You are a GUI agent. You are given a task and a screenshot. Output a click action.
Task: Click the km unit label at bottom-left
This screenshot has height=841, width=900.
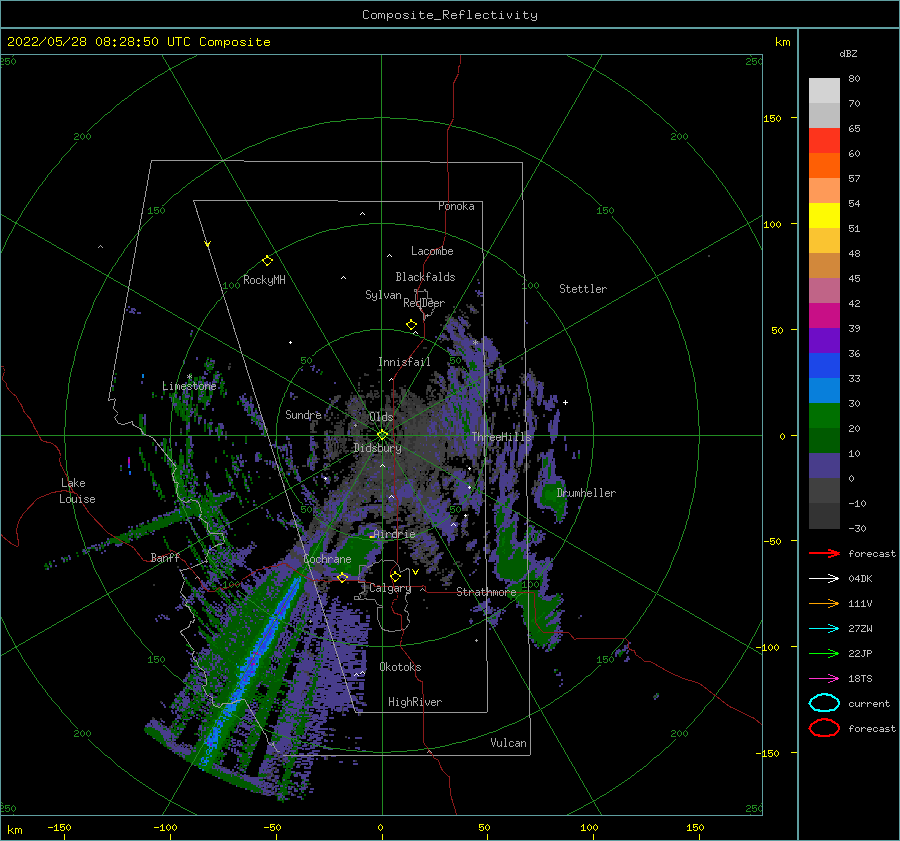[15, 830]
